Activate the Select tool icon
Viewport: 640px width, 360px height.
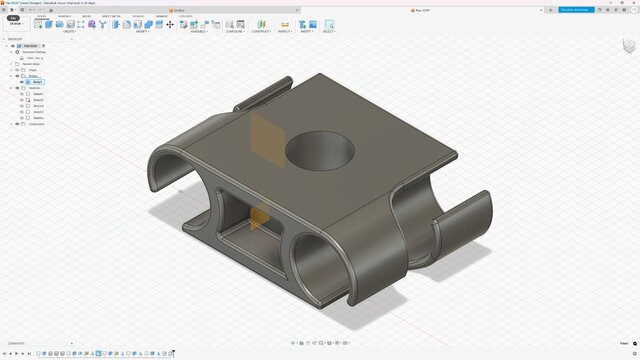329,24
